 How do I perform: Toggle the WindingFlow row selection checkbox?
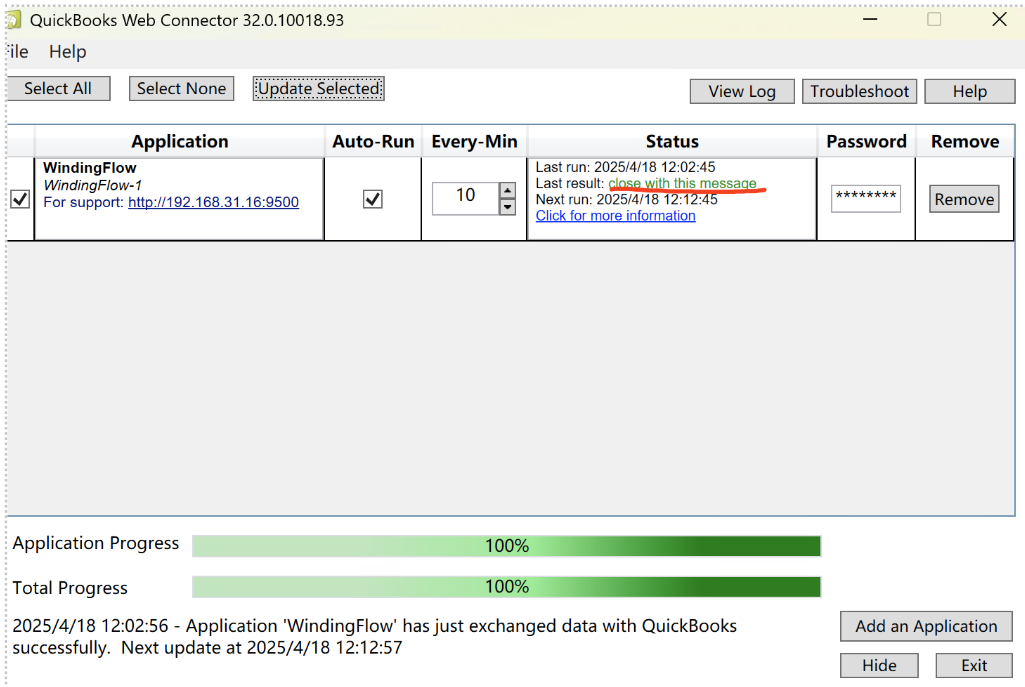(x=20, y=199)
